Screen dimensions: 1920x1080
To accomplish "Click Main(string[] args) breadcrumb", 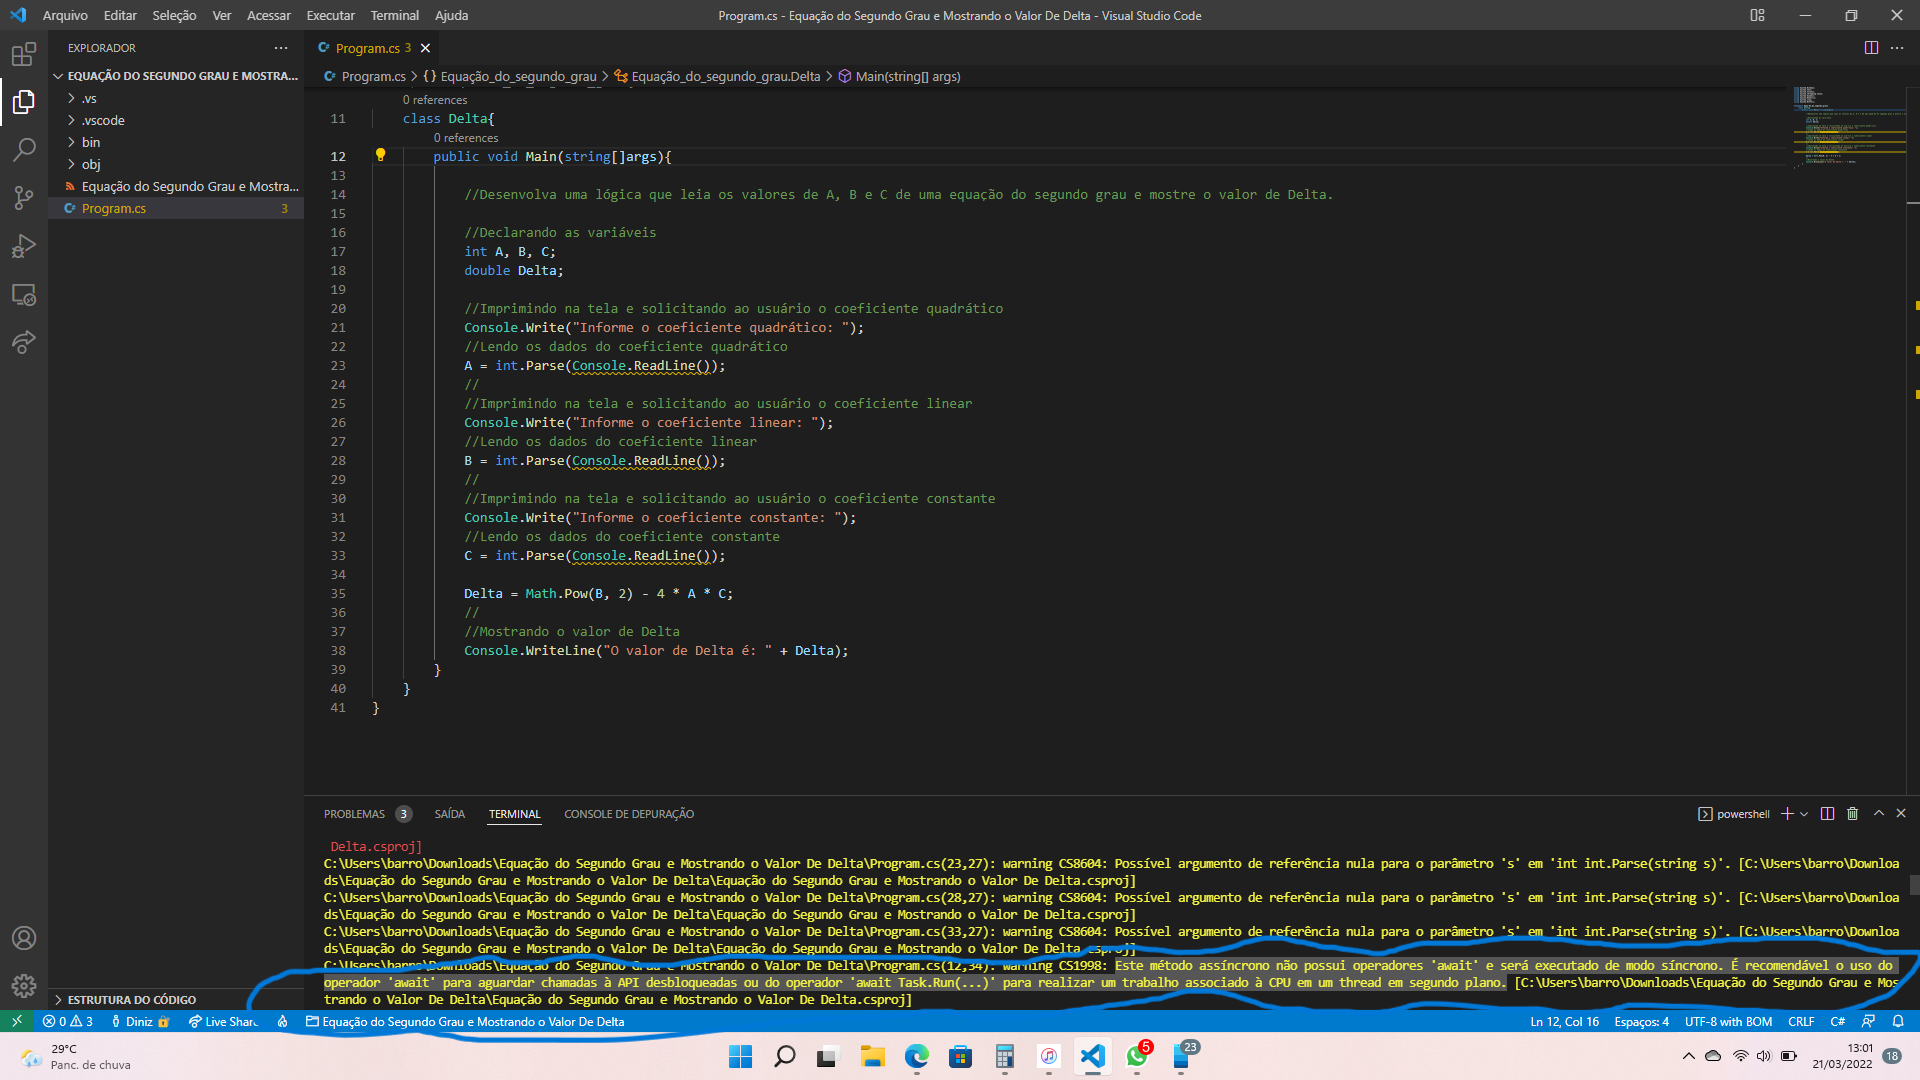I will 899,76.
